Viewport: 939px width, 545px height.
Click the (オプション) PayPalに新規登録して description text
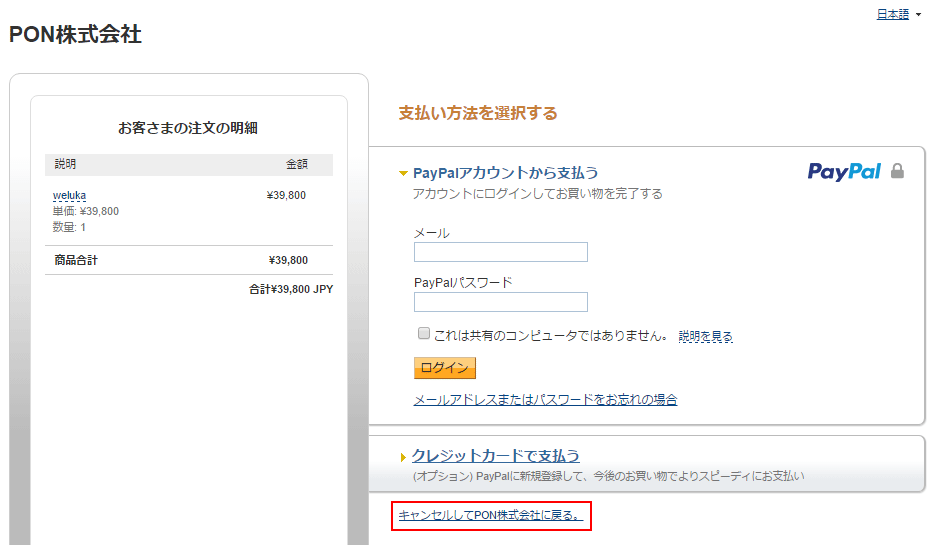[608, 476]
